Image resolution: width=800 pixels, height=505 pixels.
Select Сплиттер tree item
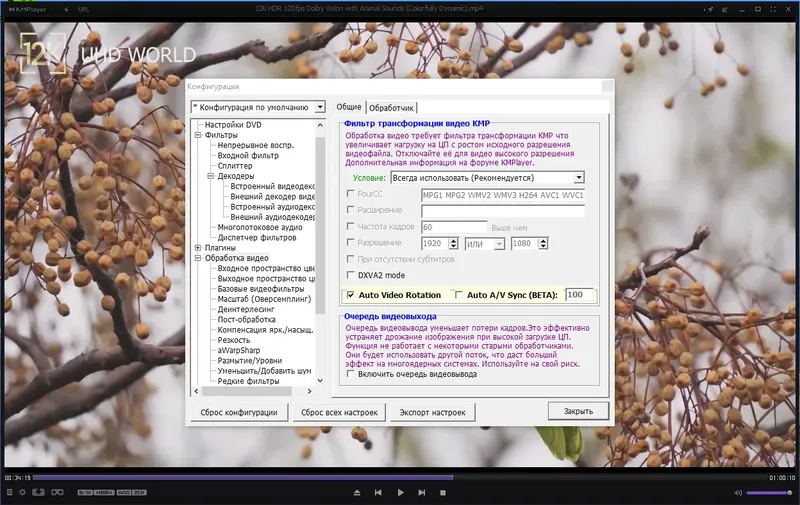[235, 166]
